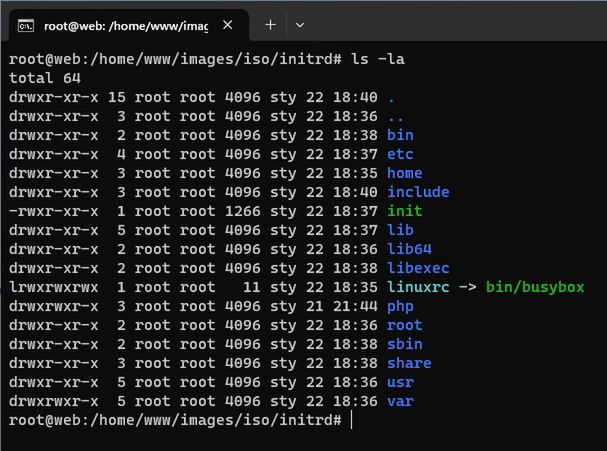The width and height of the screenshot is (607, 451).
Task: Click the 'ls -la' command text
Action: (x=380, y=59)
